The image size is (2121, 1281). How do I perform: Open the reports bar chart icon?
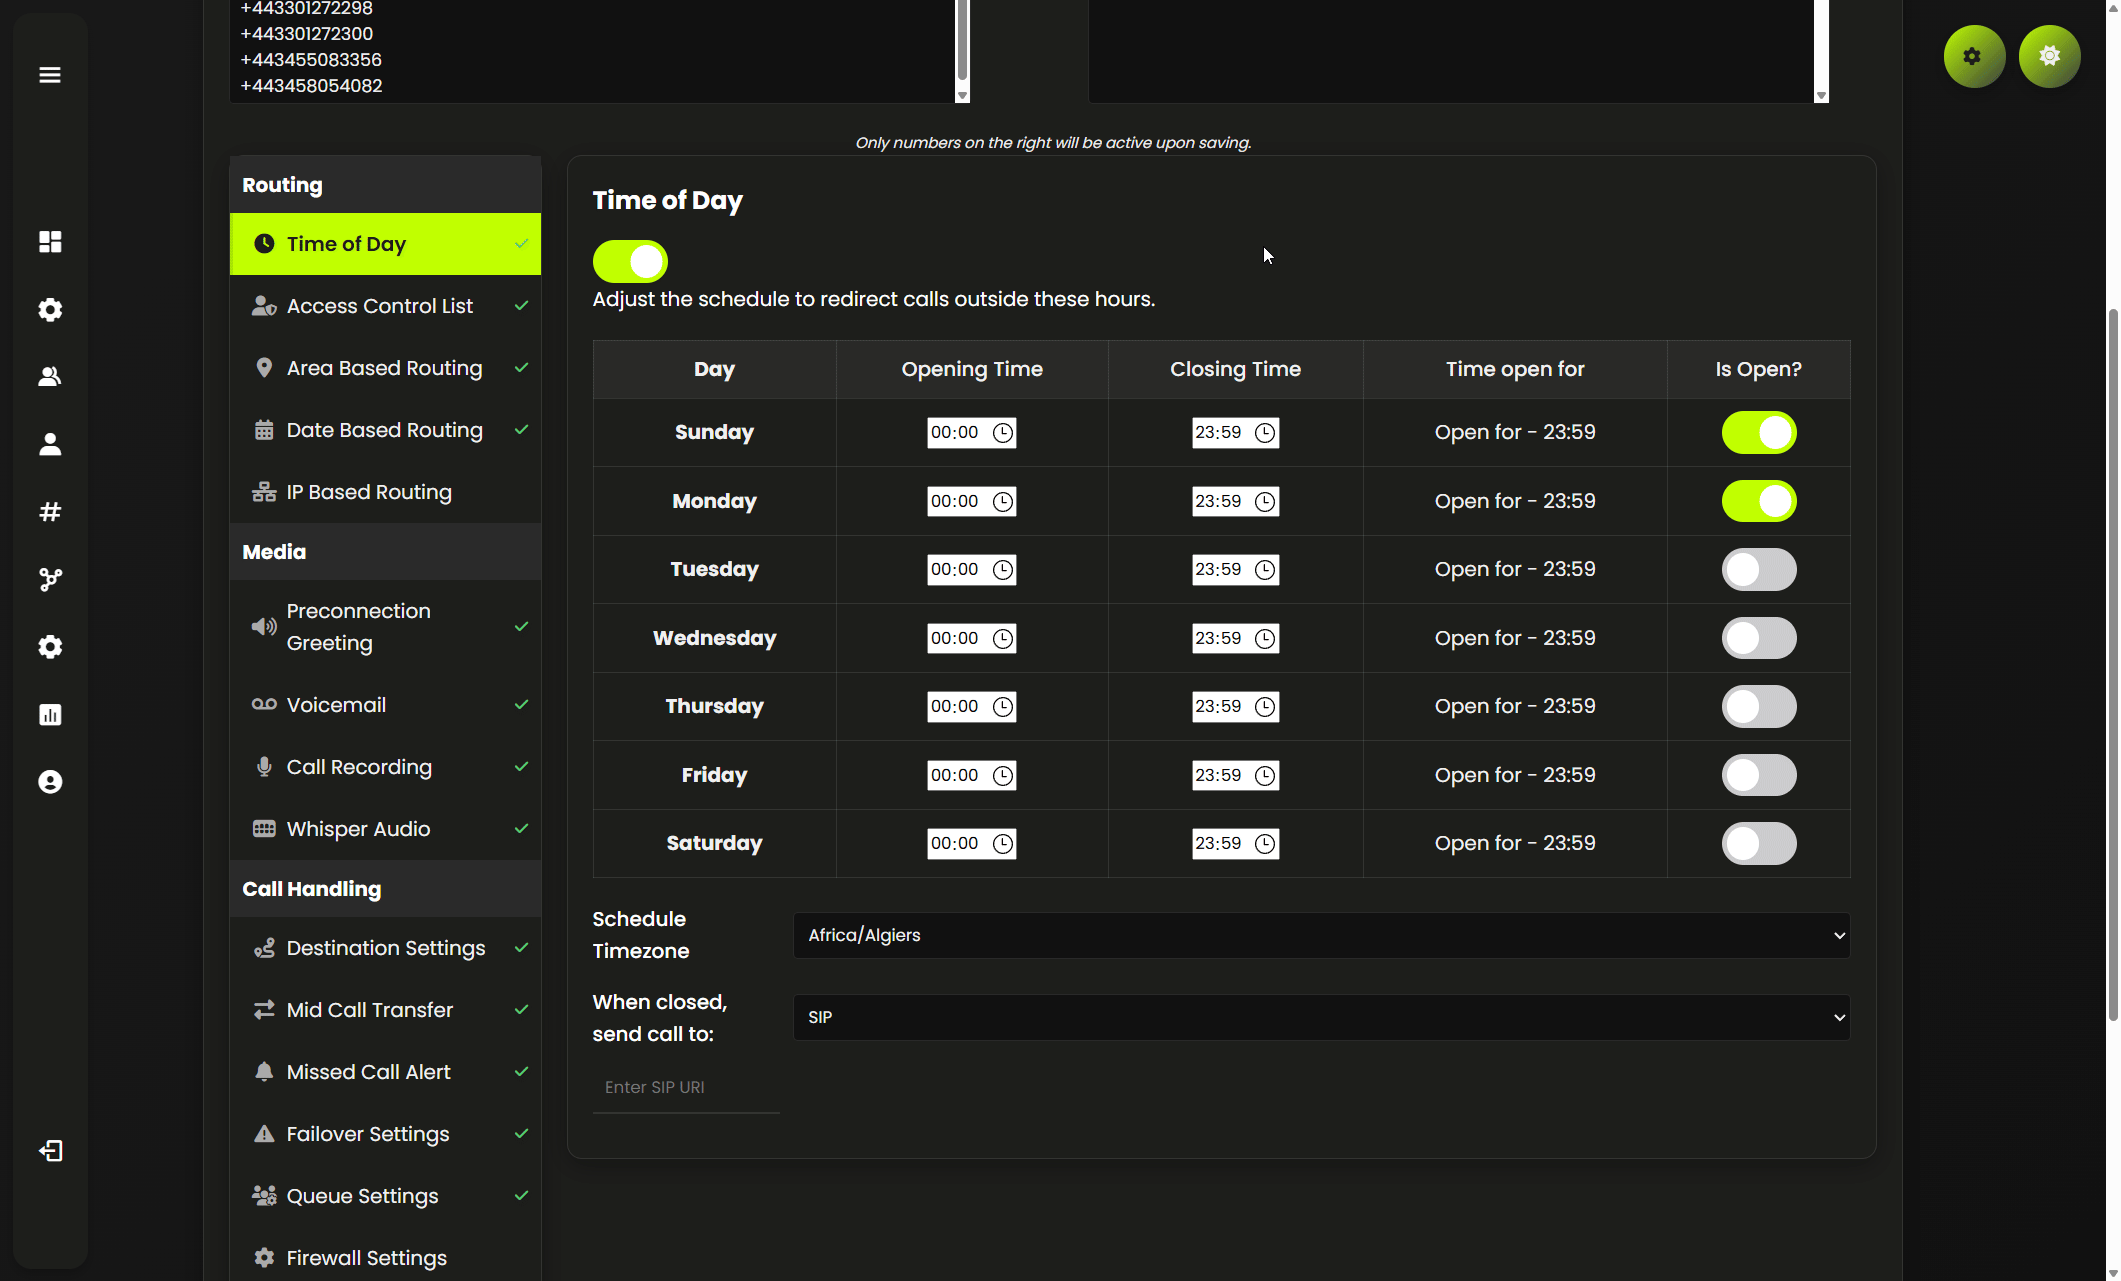point(50,715)
